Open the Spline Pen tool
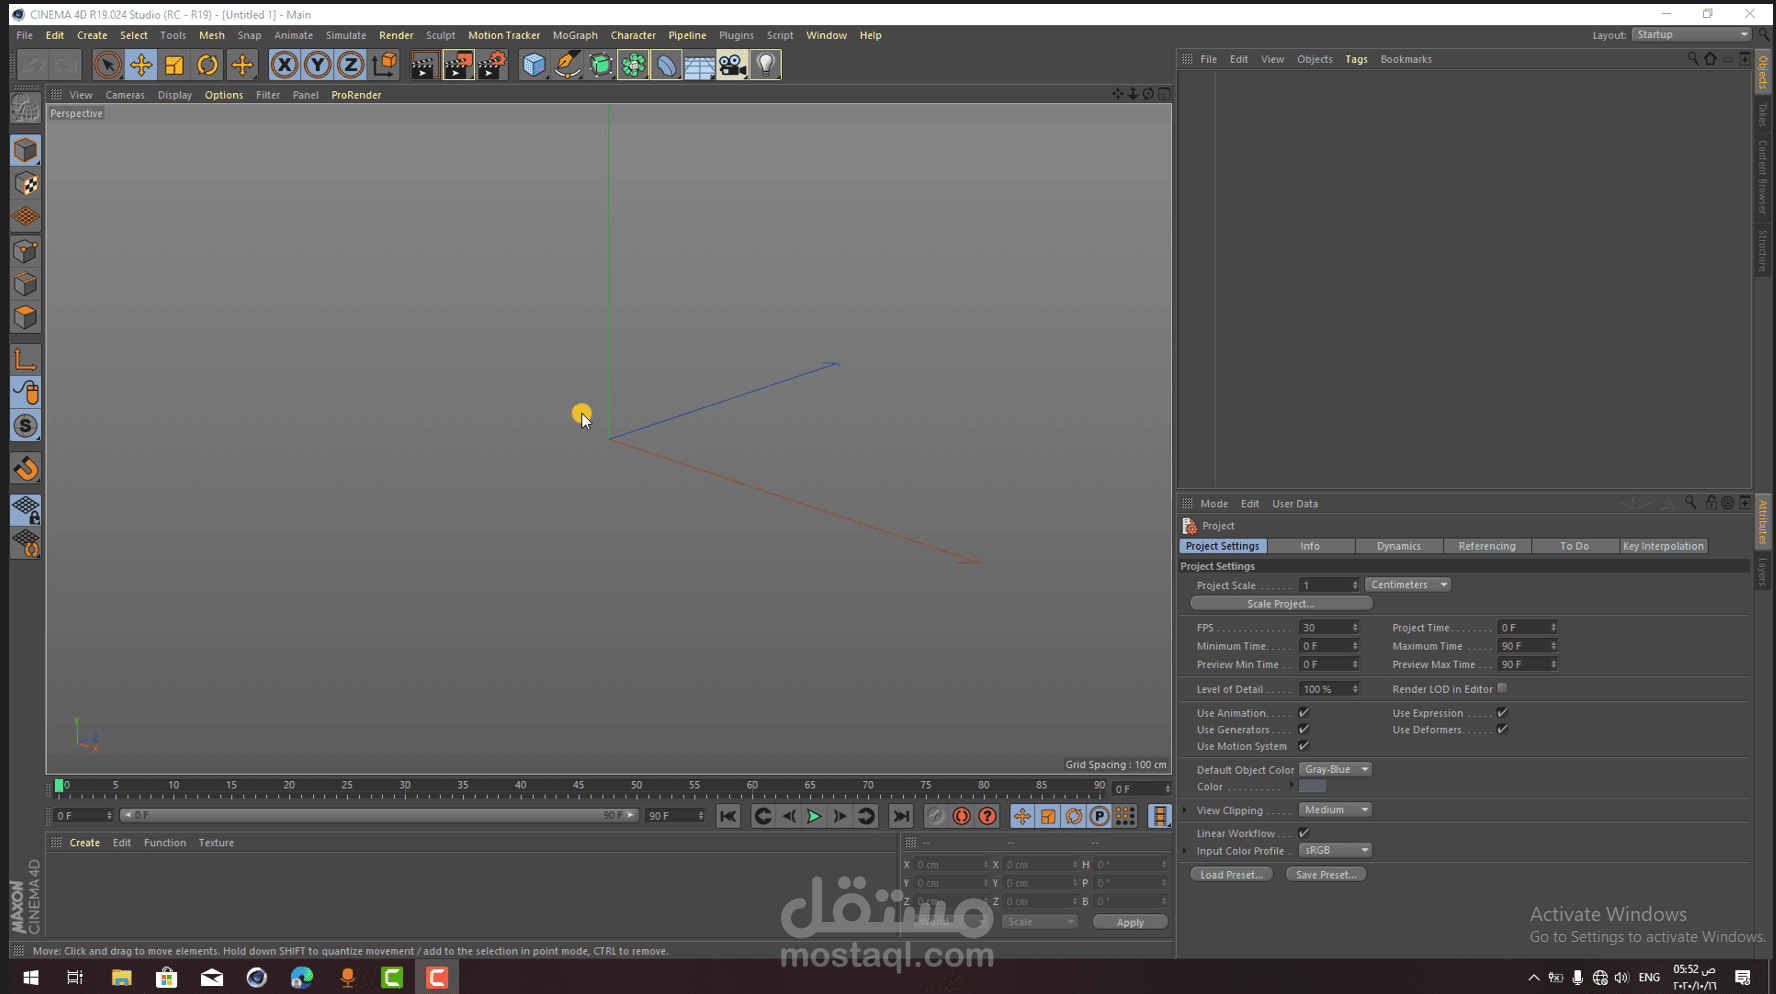This screenshot has width=1776, height=994. tap(567, 65)
